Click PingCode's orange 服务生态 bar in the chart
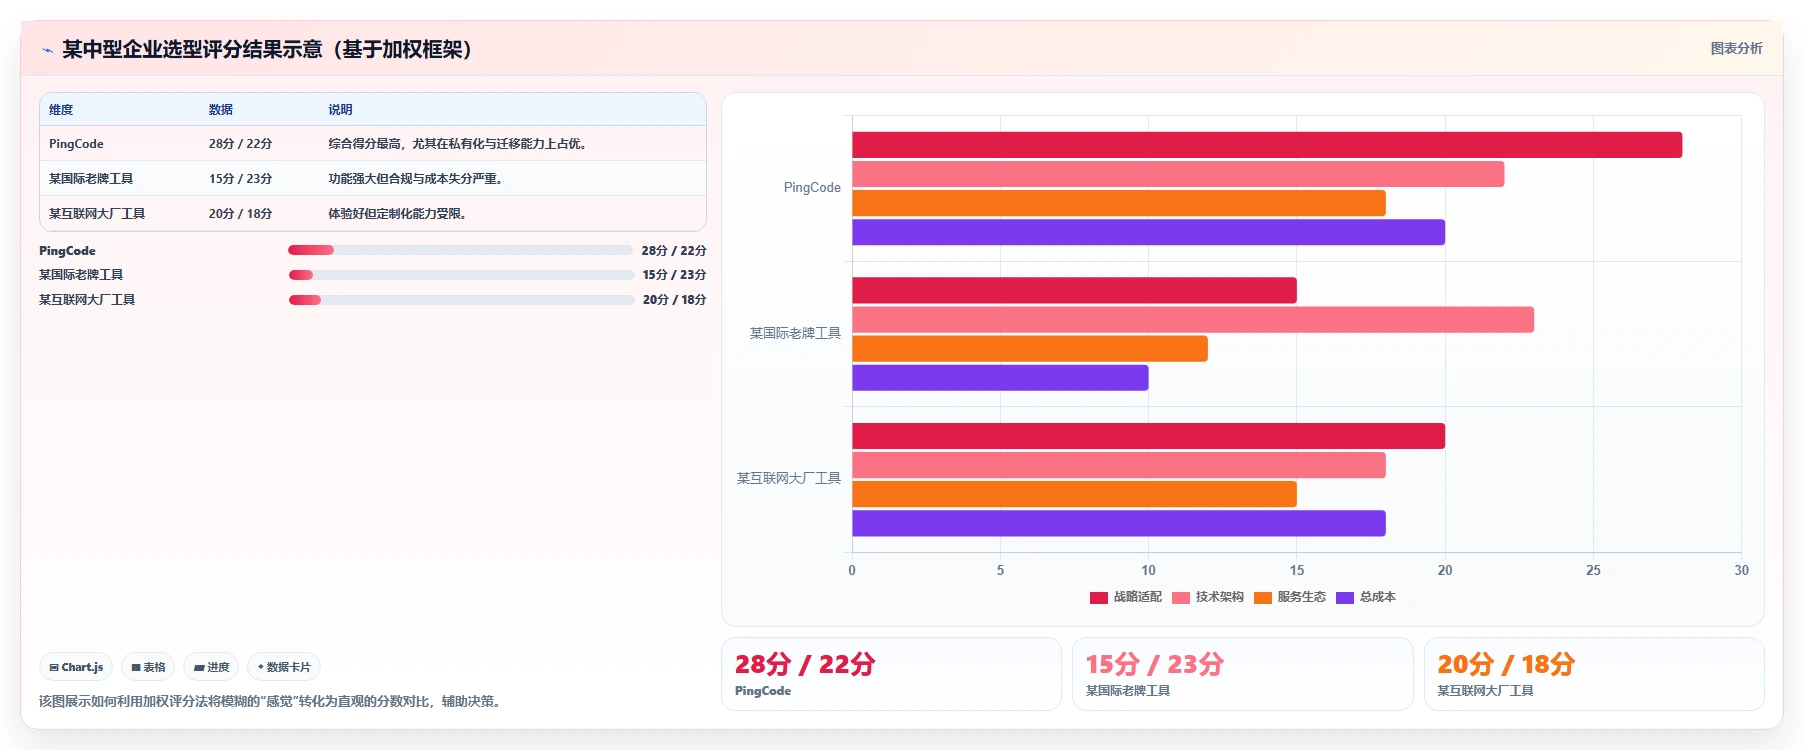 (1119, 203)
